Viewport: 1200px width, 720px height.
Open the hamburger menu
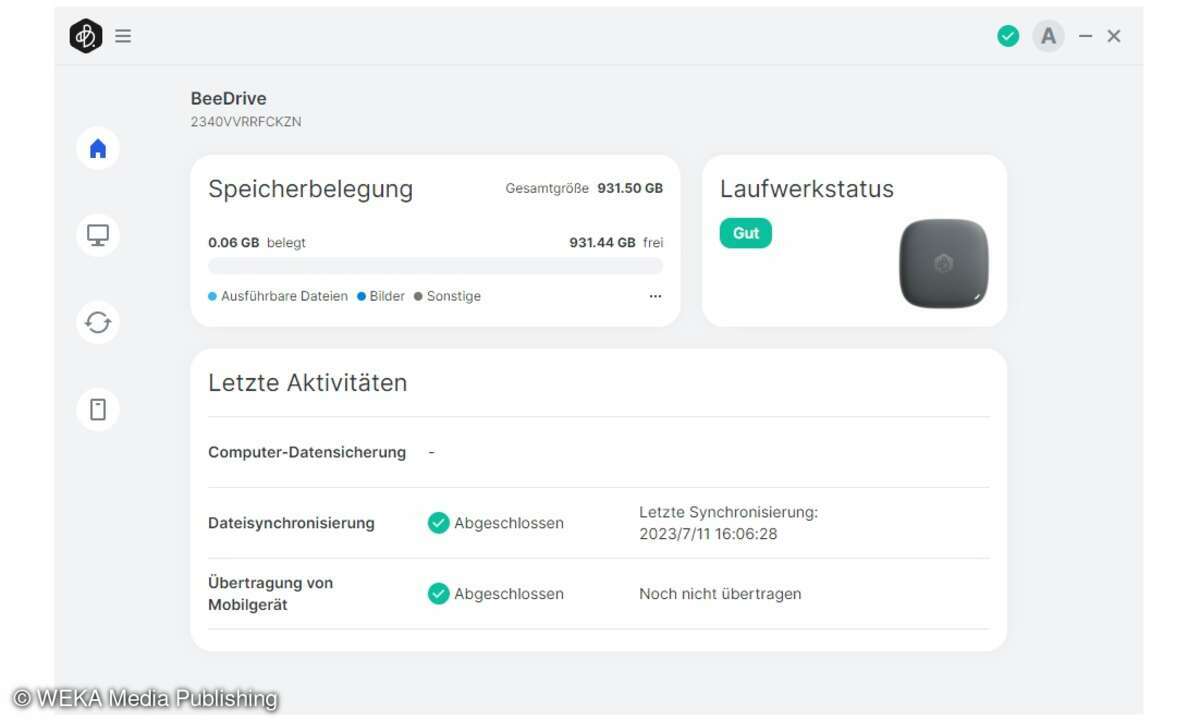coord(123,36)
